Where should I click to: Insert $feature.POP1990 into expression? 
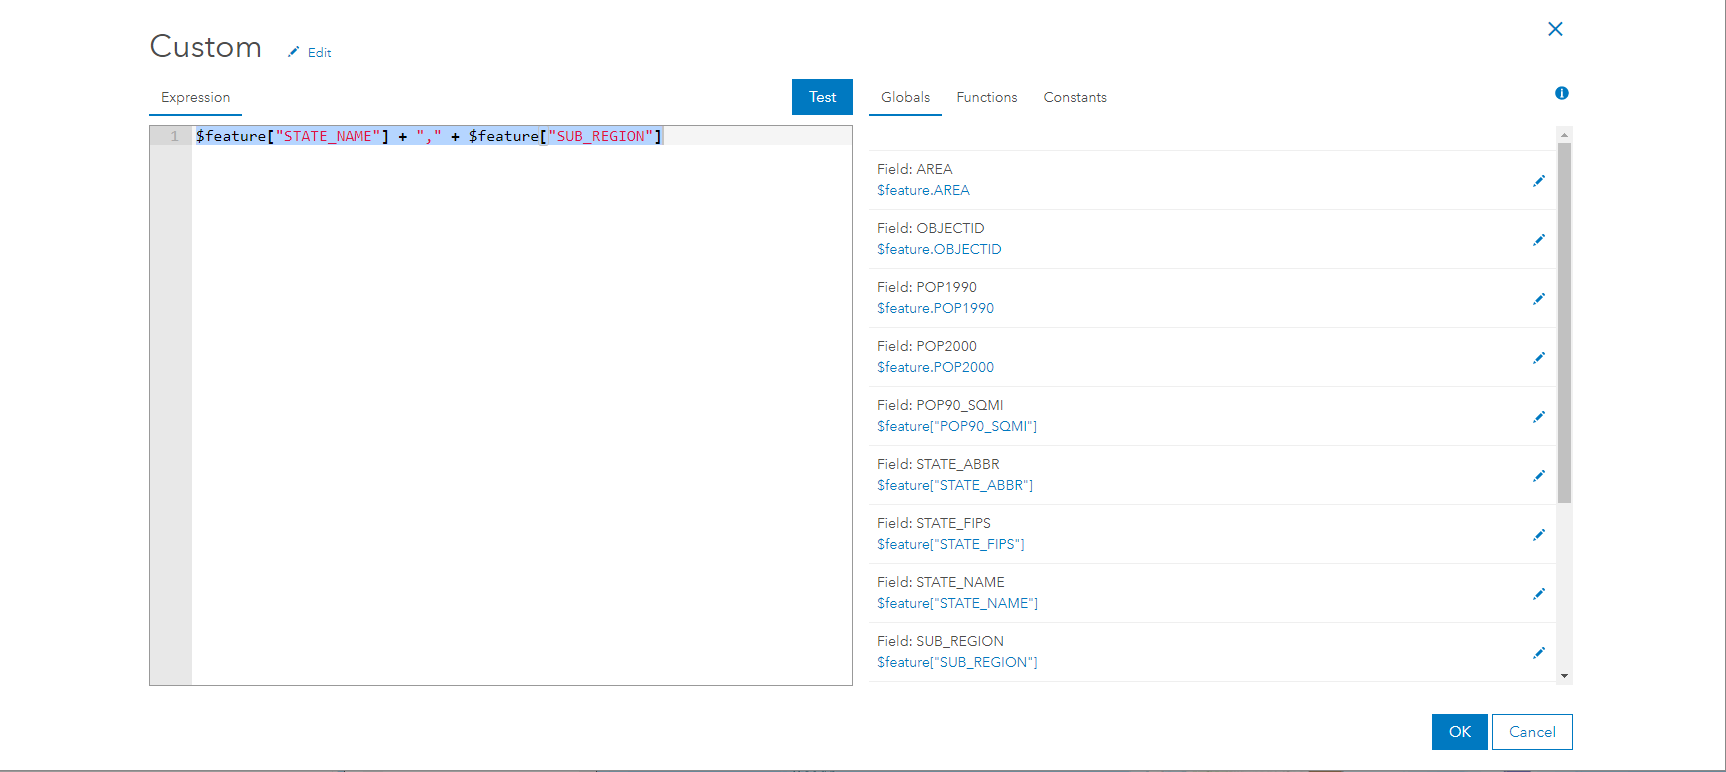[935, 308]
